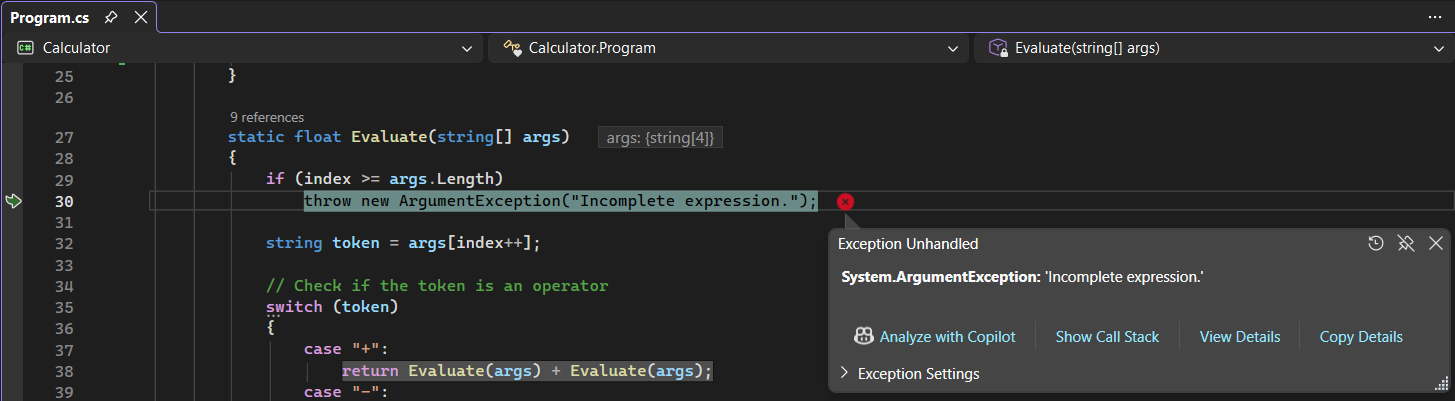Click the switch keyword on line 35
This screenshot has height=401, width=1455.
(x=294, y=307)
